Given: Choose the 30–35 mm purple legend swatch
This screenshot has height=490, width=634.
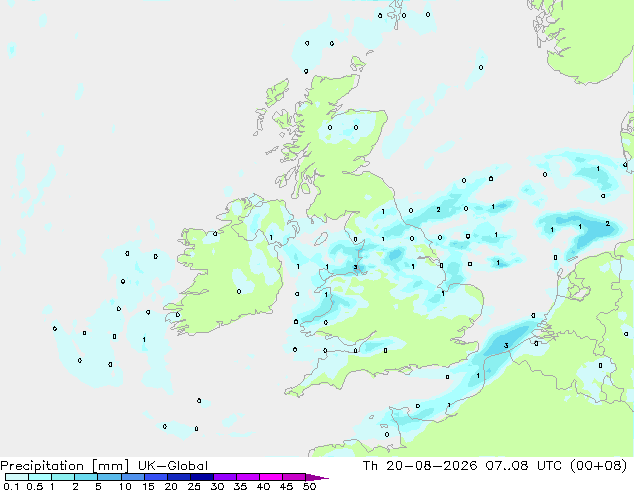Looking at the screenshot, I should click(225, 477).
